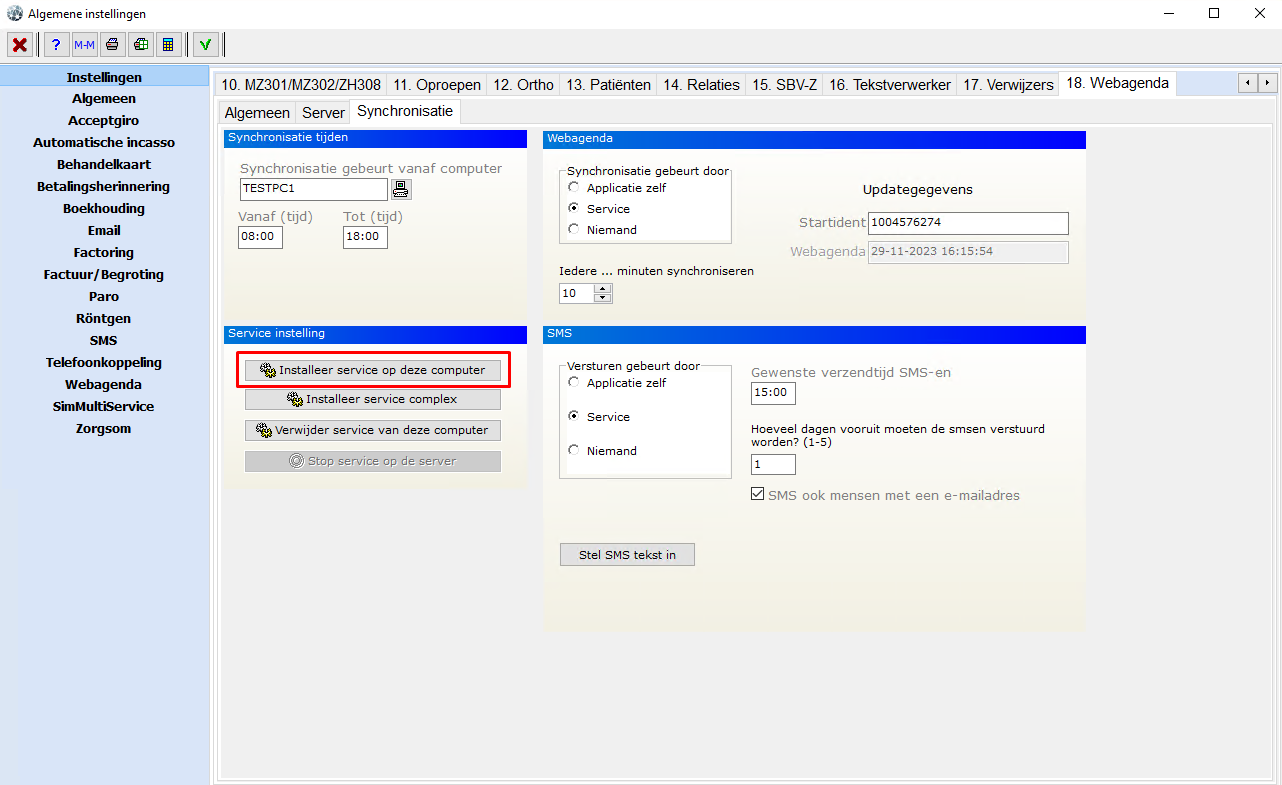Select Automatische incasso in the sidebar
Image resolution: width=1282 pixels, height=785 pixels.
coord(104,143)
